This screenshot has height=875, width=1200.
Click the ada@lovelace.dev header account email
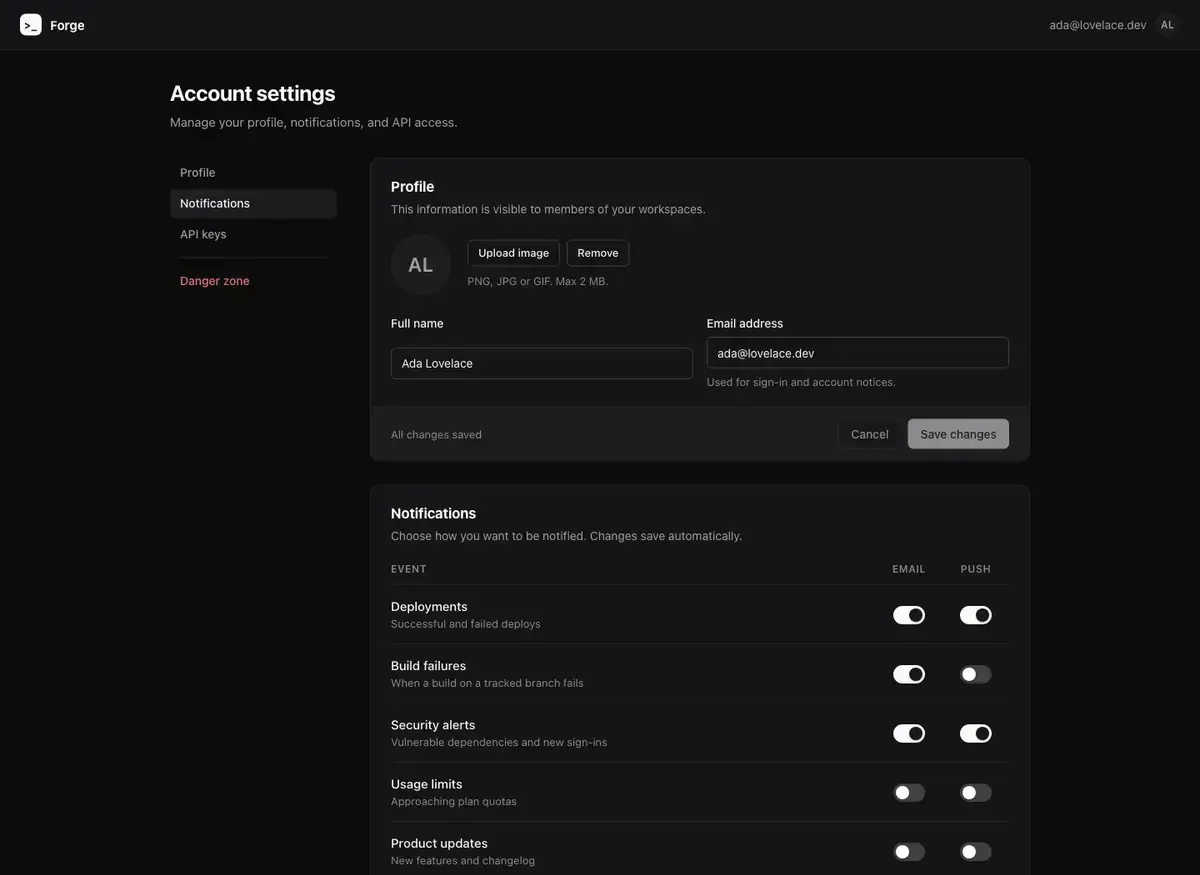point(1098,25)
